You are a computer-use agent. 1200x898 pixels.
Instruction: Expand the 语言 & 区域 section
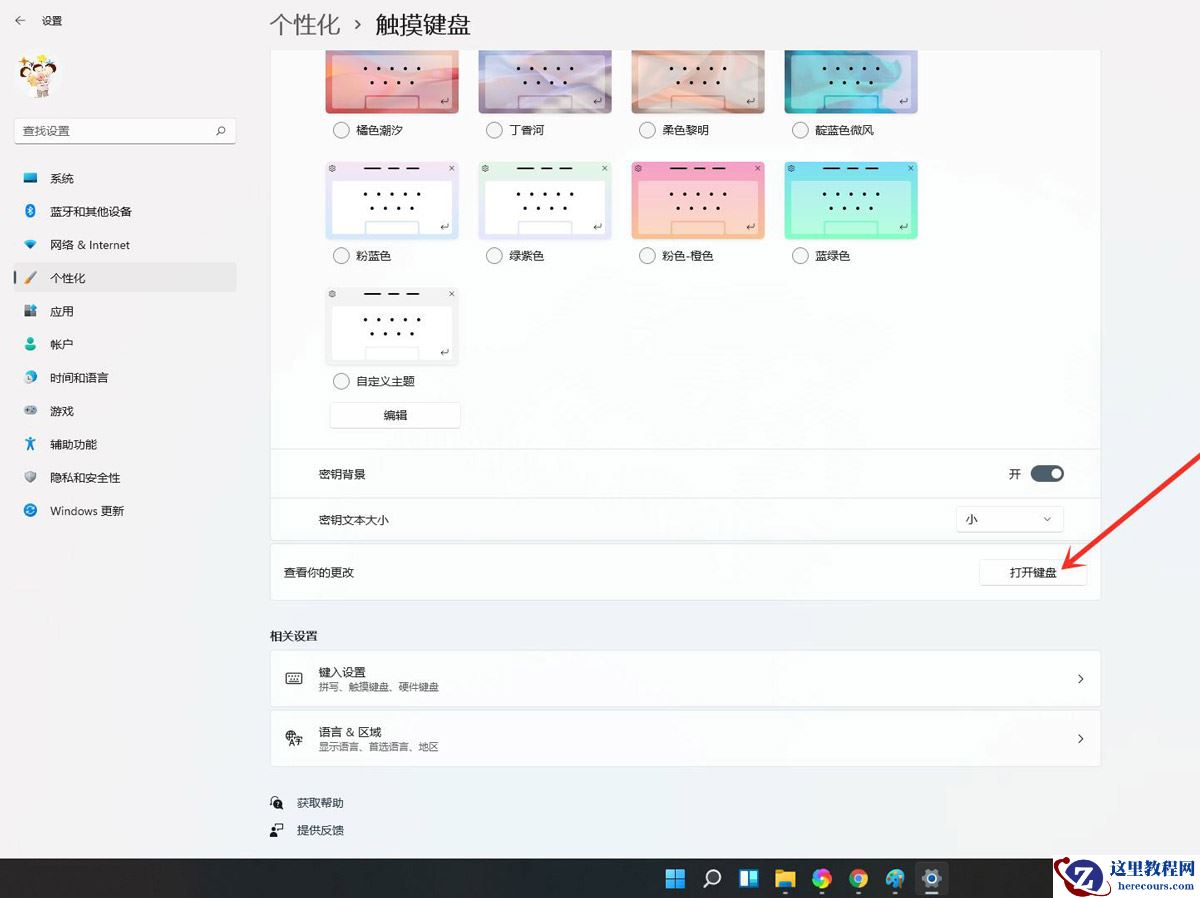tap(684, 738)
